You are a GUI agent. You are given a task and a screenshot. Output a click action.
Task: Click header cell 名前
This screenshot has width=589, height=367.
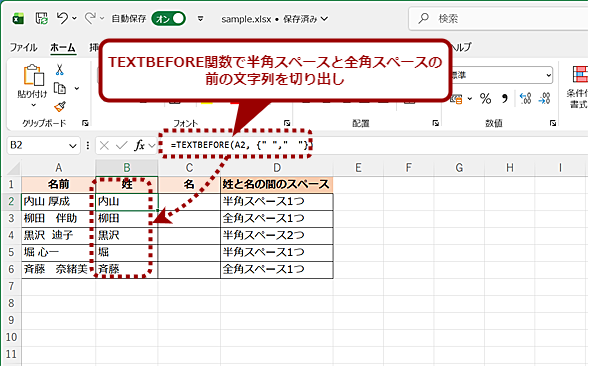point(59,184)
